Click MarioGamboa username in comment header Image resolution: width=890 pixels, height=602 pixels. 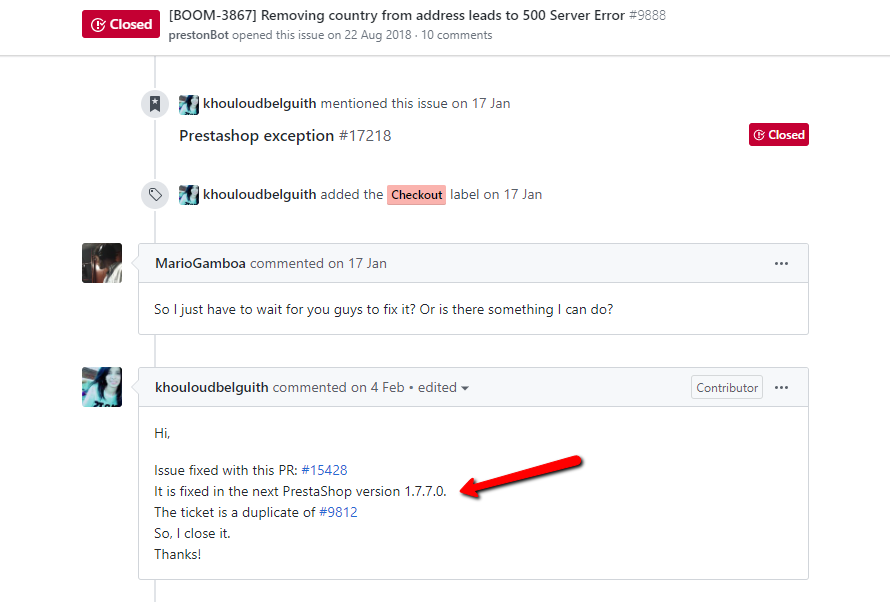200,263
